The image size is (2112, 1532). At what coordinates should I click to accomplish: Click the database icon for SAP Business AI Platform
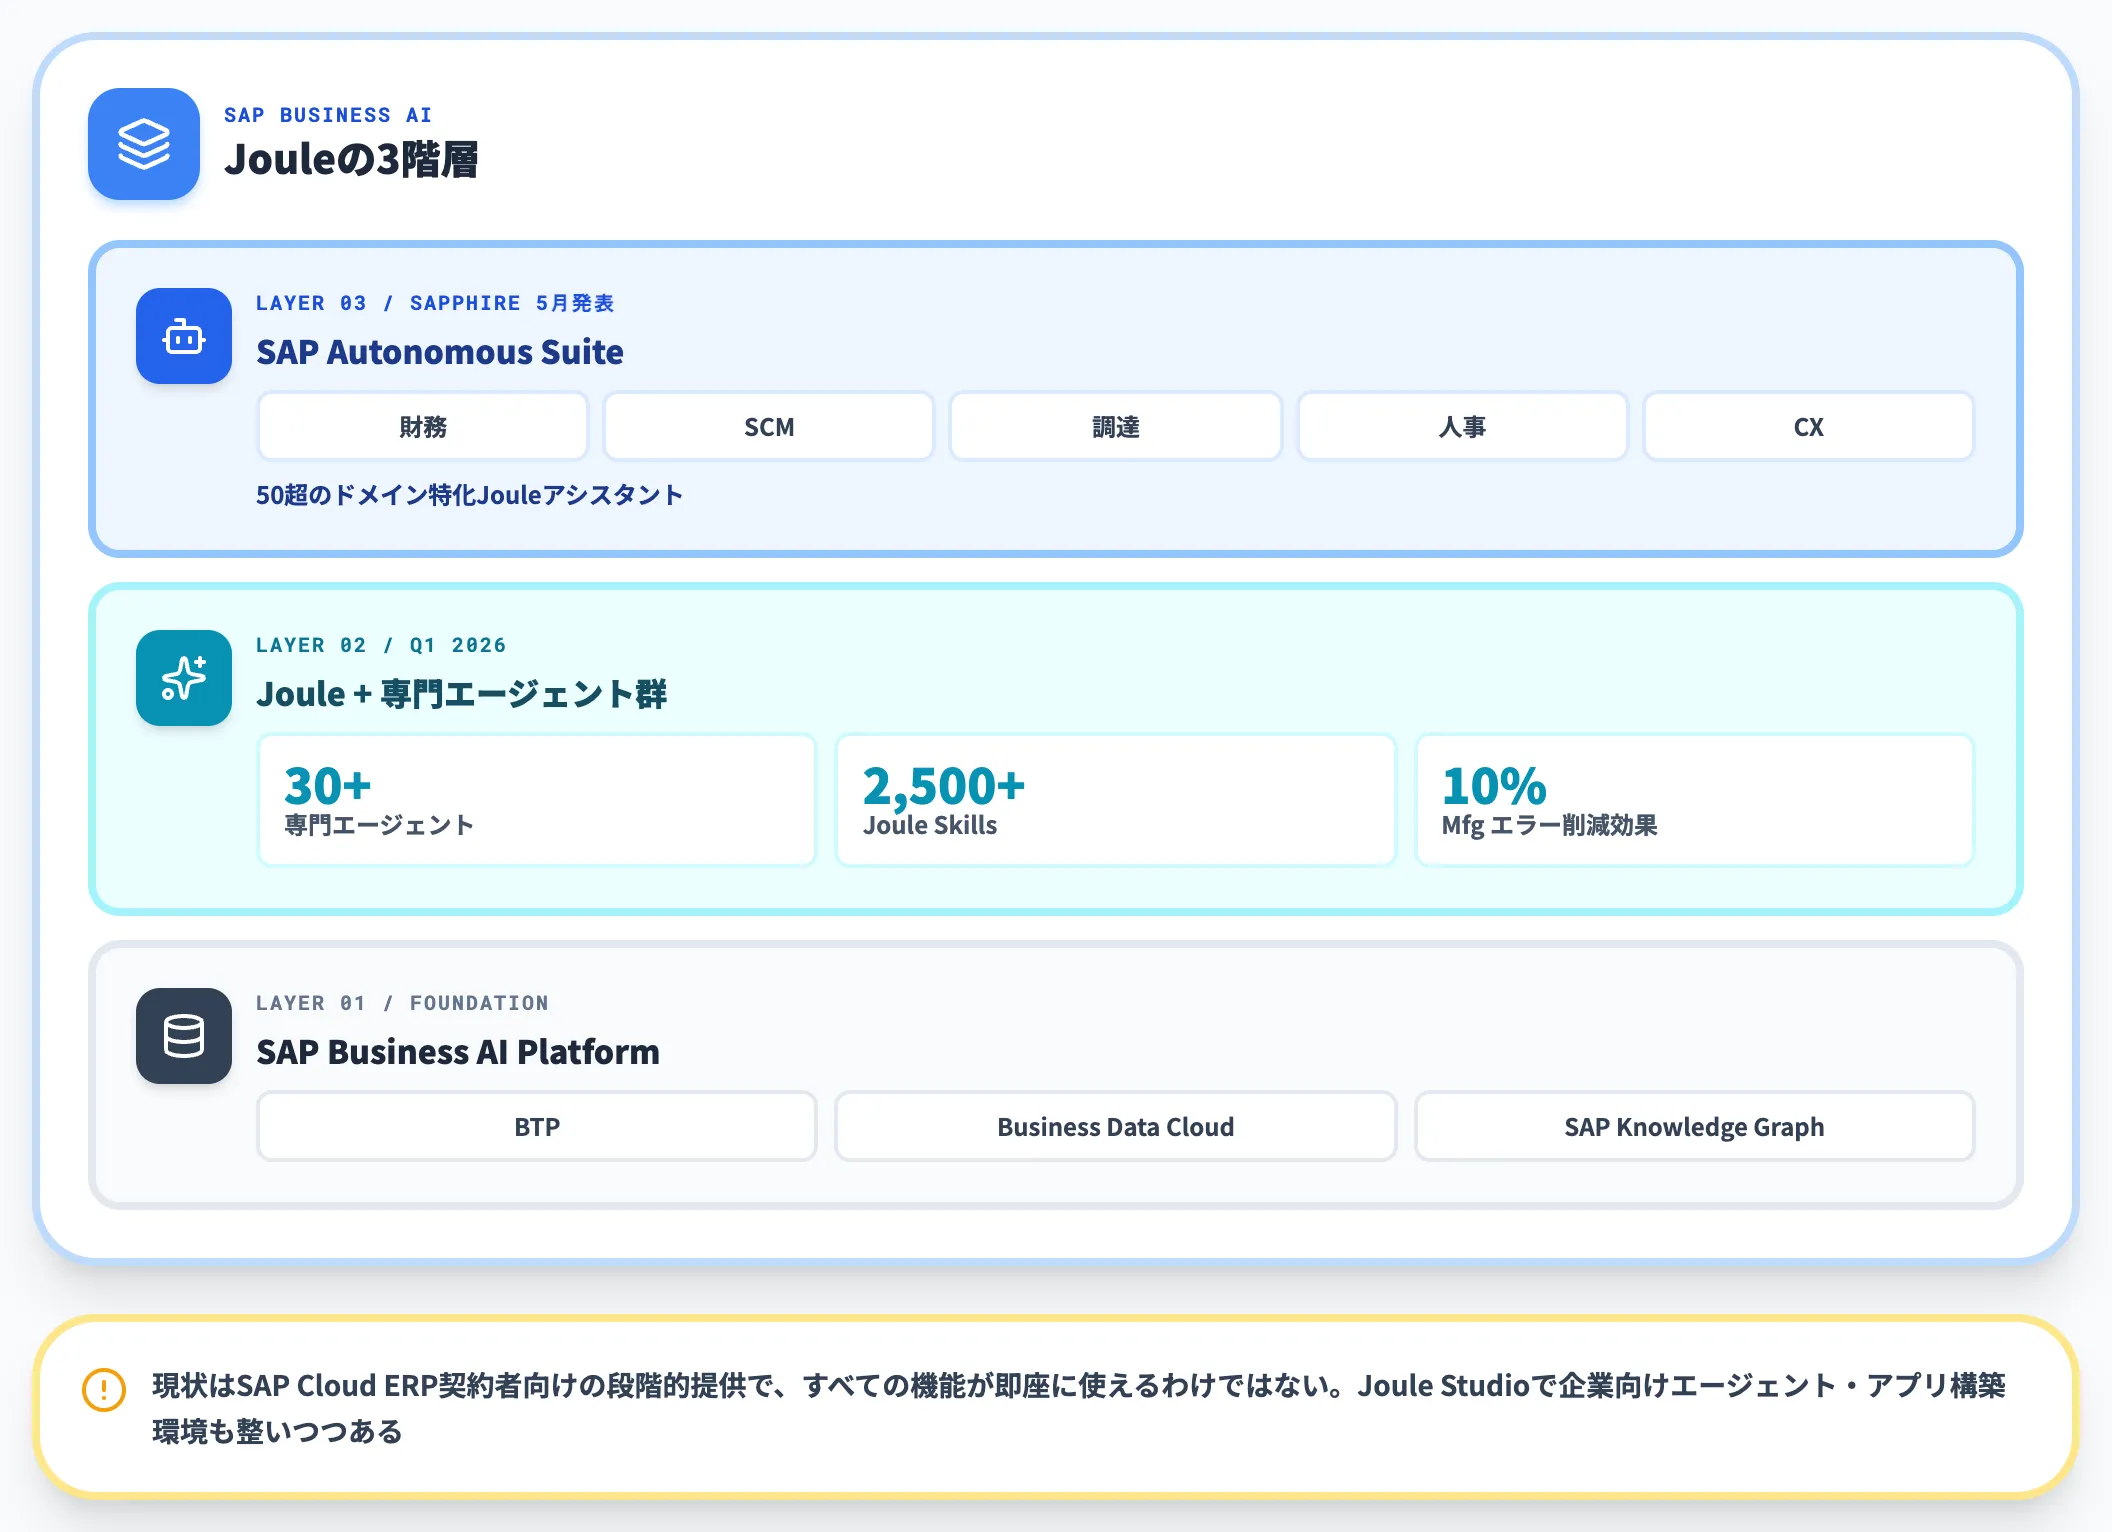coord(184,1036)
